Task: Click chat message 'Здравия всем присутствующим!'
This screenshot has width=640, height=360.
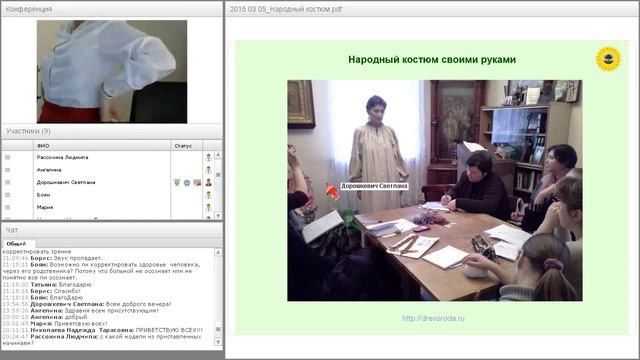Action: click(111, 311)
